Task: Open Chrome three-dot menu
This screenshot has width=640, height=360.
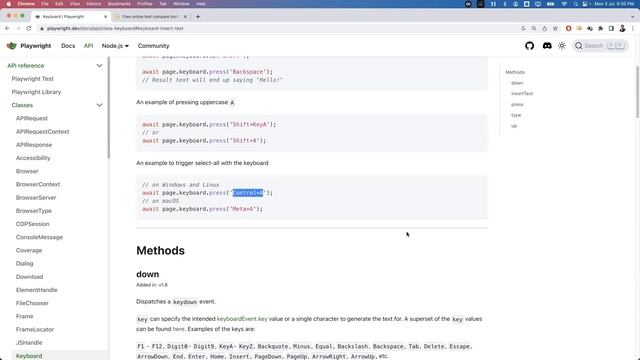Action: pos(633,29)
